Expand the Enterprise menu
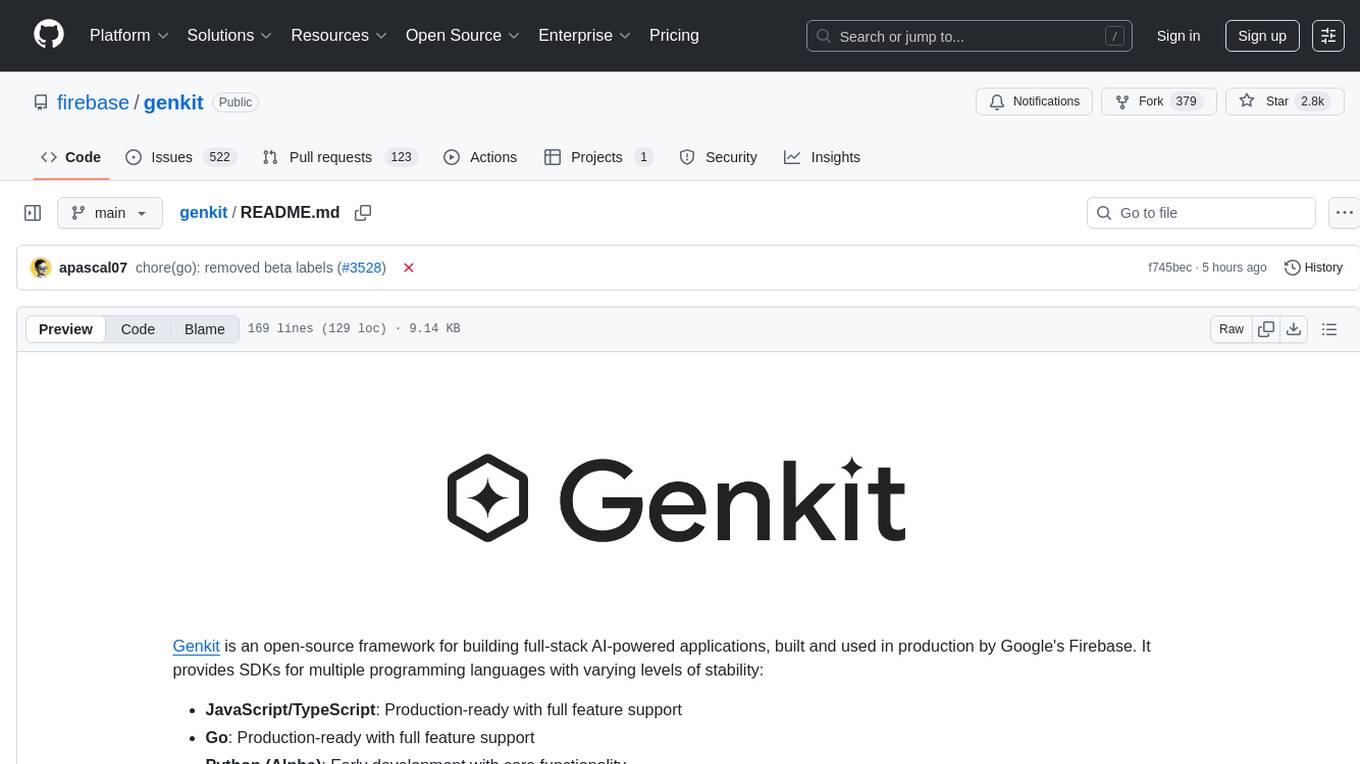 [584, 35]
